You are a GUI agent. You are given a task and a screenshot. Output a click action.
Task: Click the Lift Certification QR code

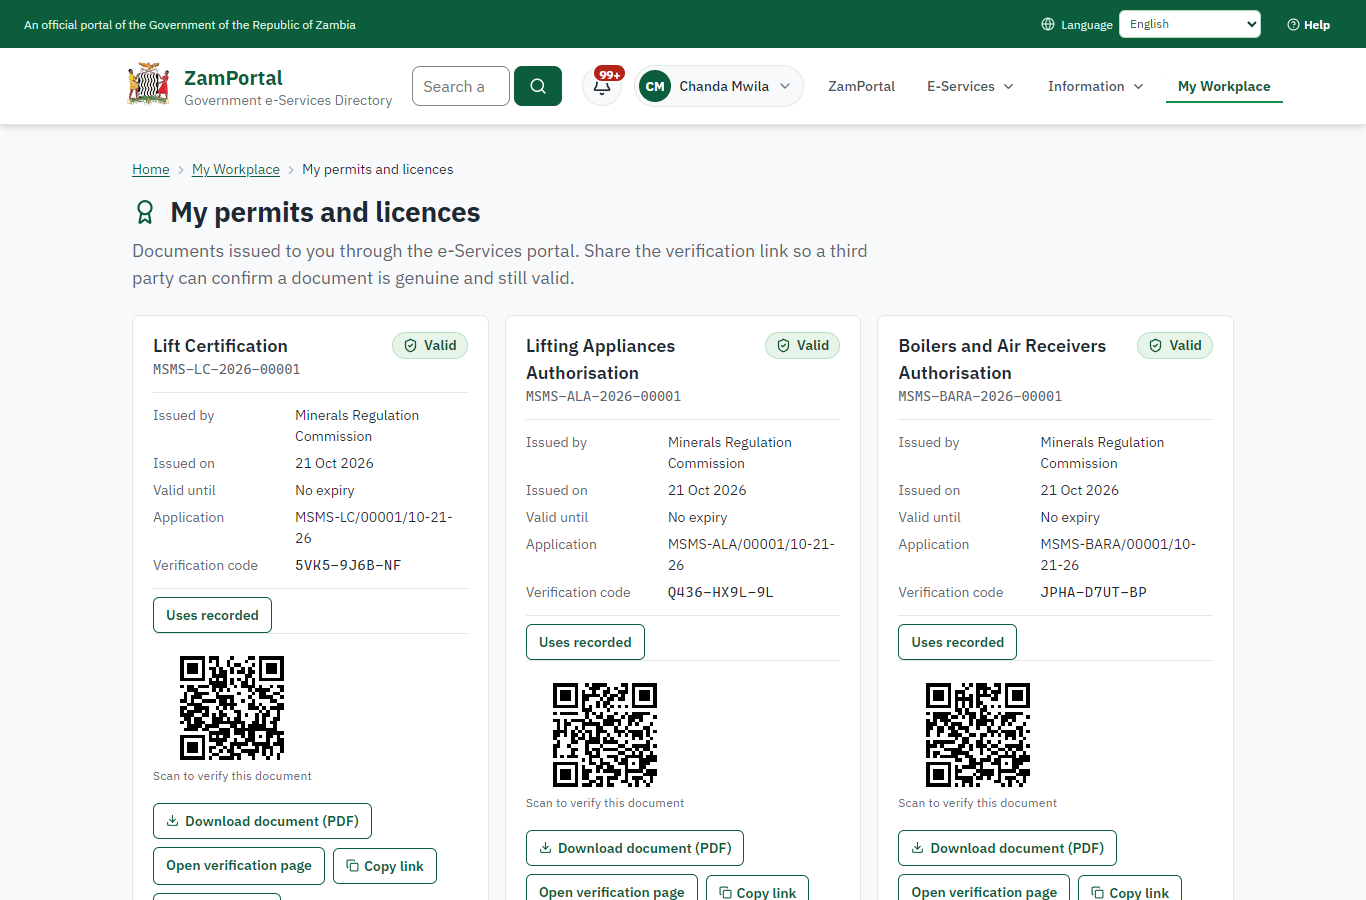[x=232, y=708]
